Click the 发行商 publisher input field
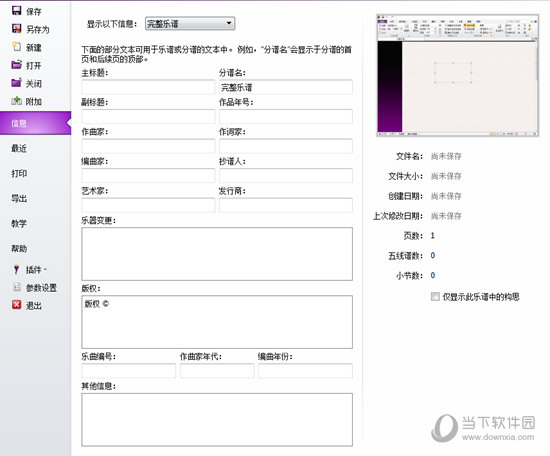This screenshot has height=456, width=550. (x=286, y=205)
